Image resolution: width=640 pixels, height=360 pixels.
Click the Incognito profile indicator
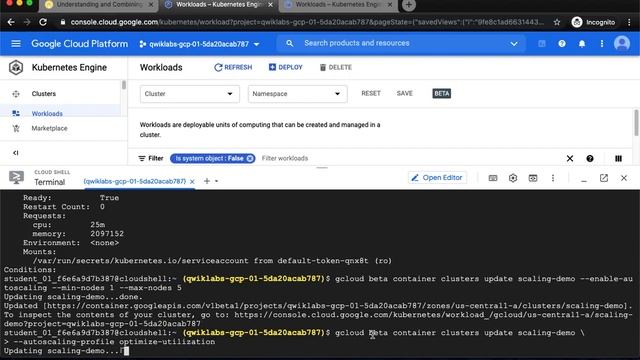click(x=593, y=22)
